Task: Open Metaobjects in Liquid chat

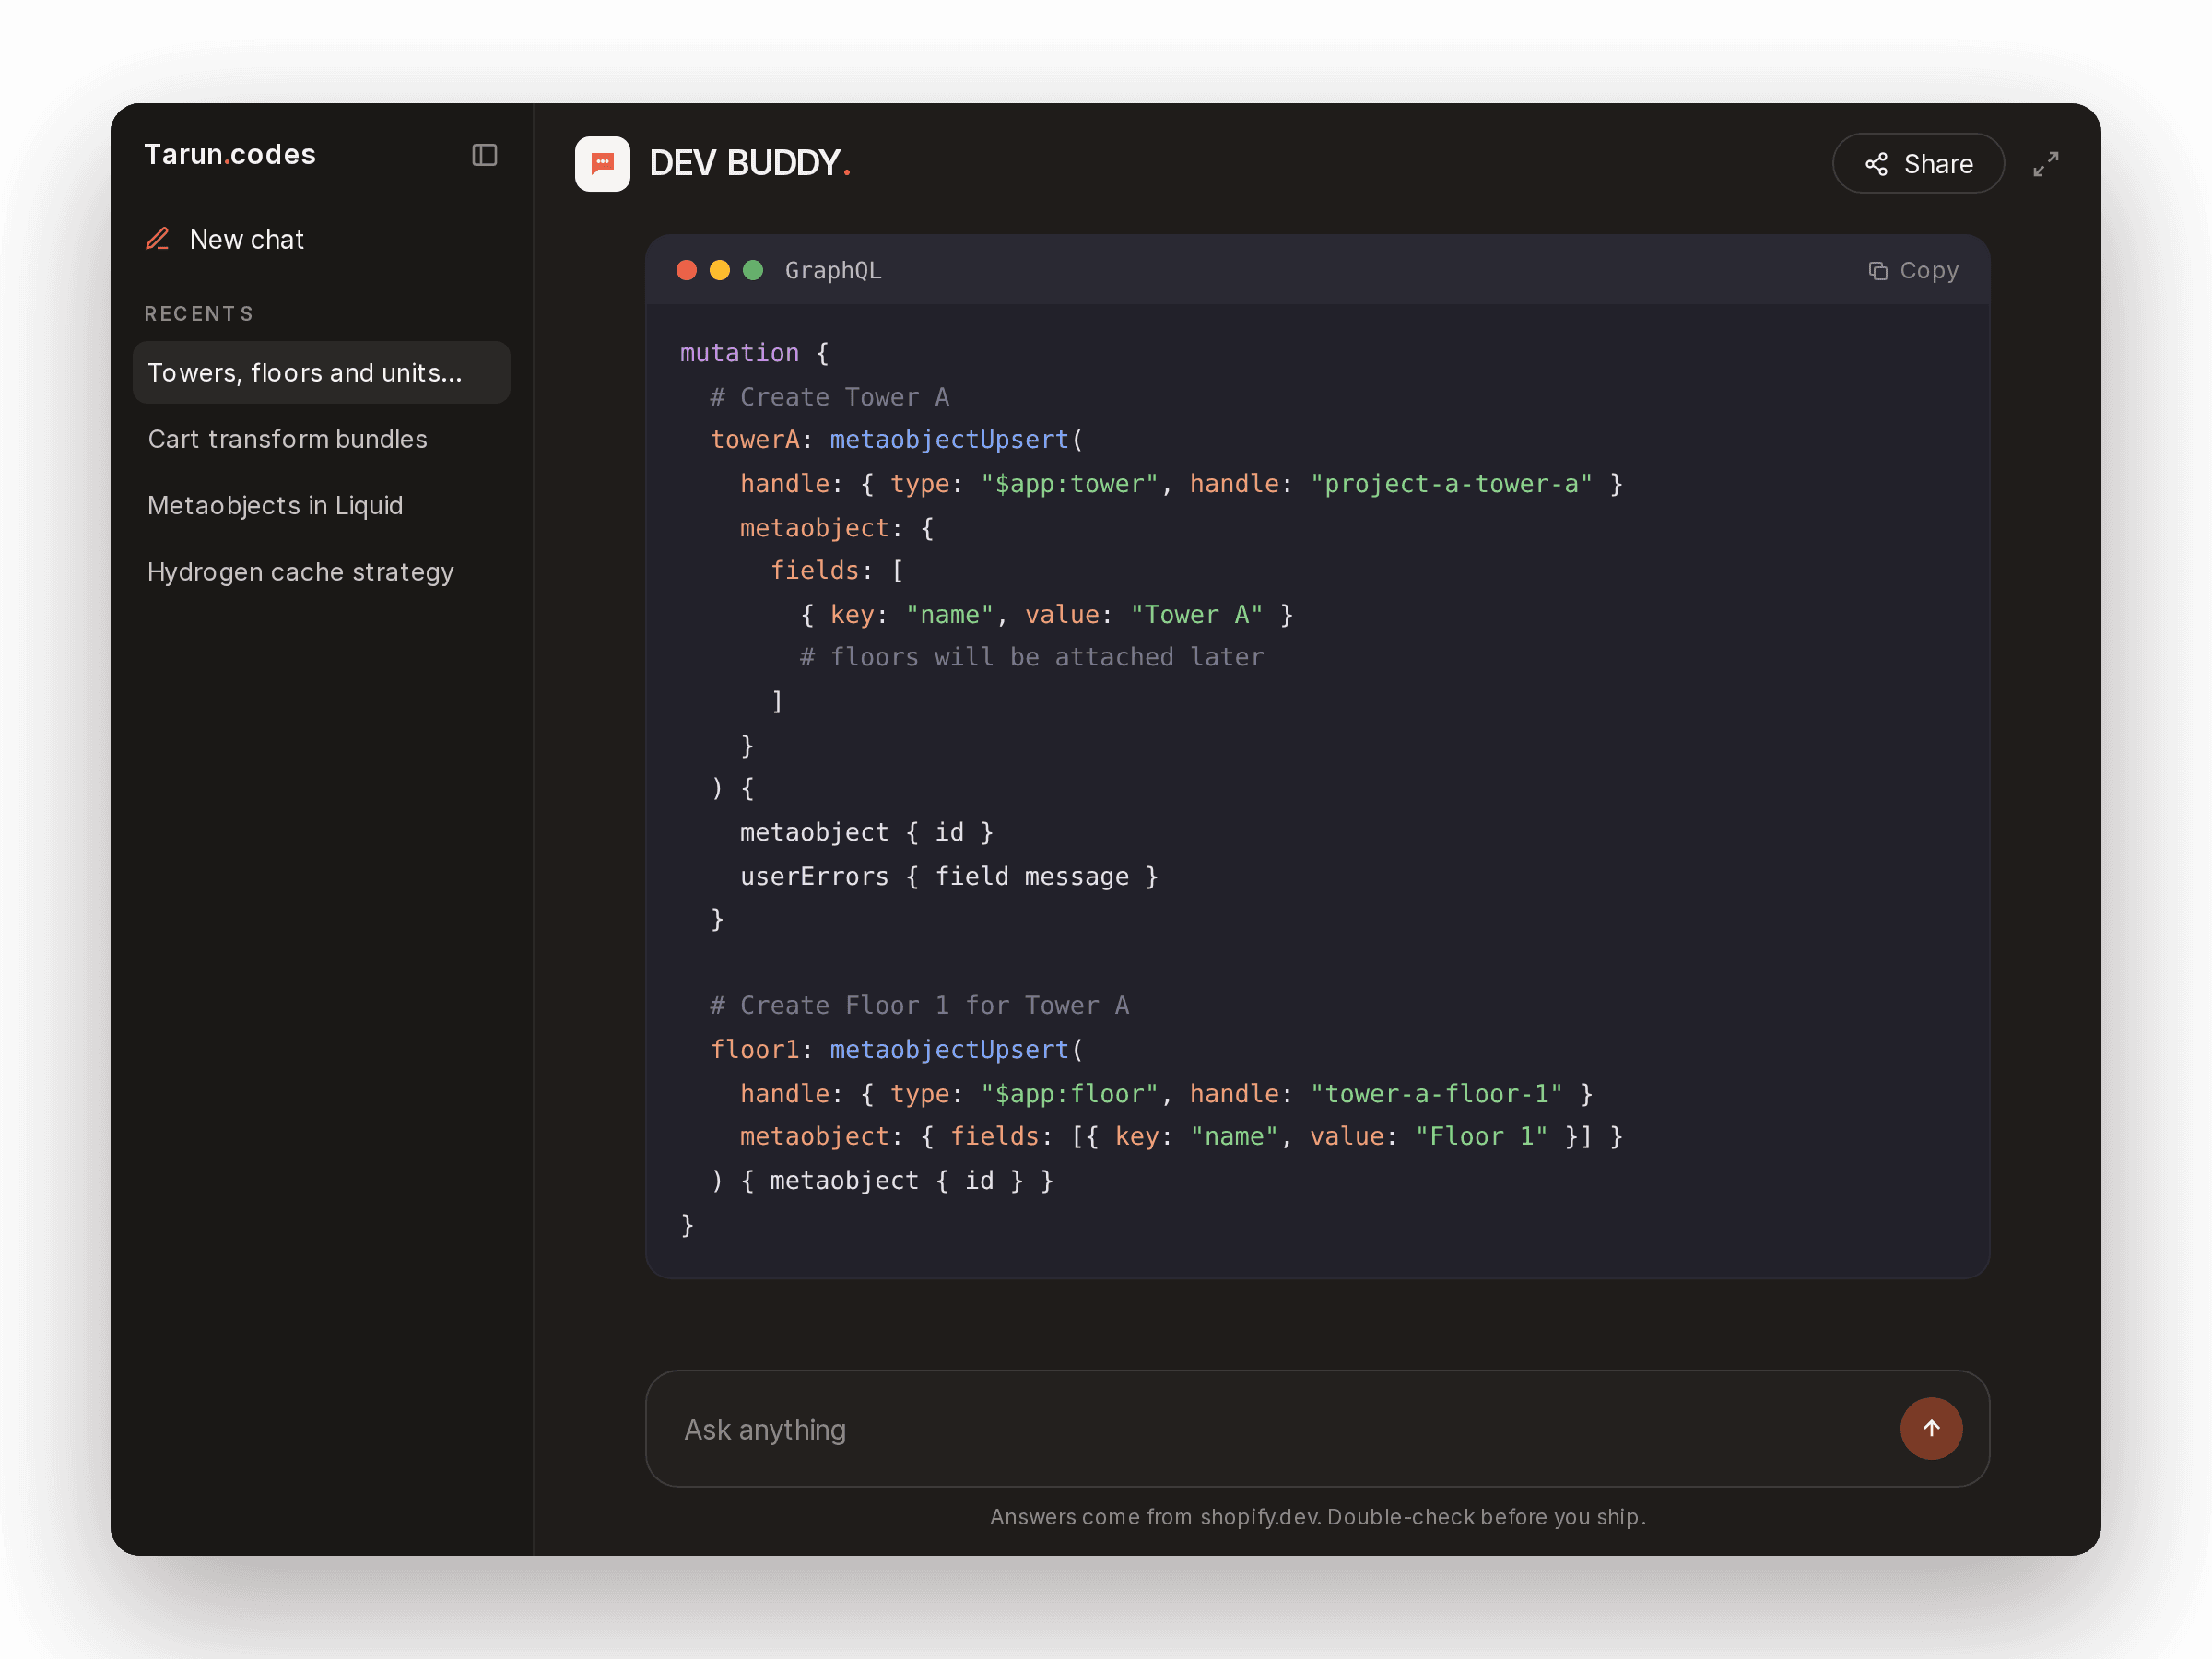Action: [321, 505]
